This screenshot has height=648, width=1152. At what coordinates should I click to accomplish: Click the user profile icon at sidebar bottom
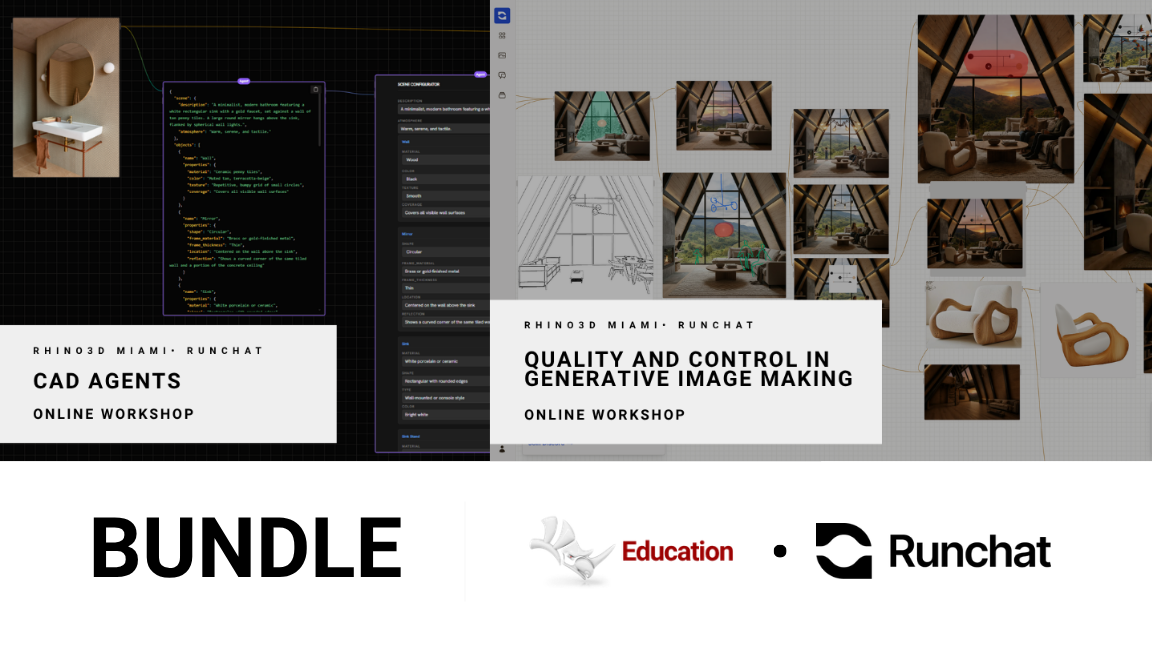click(x=502, y=448)
